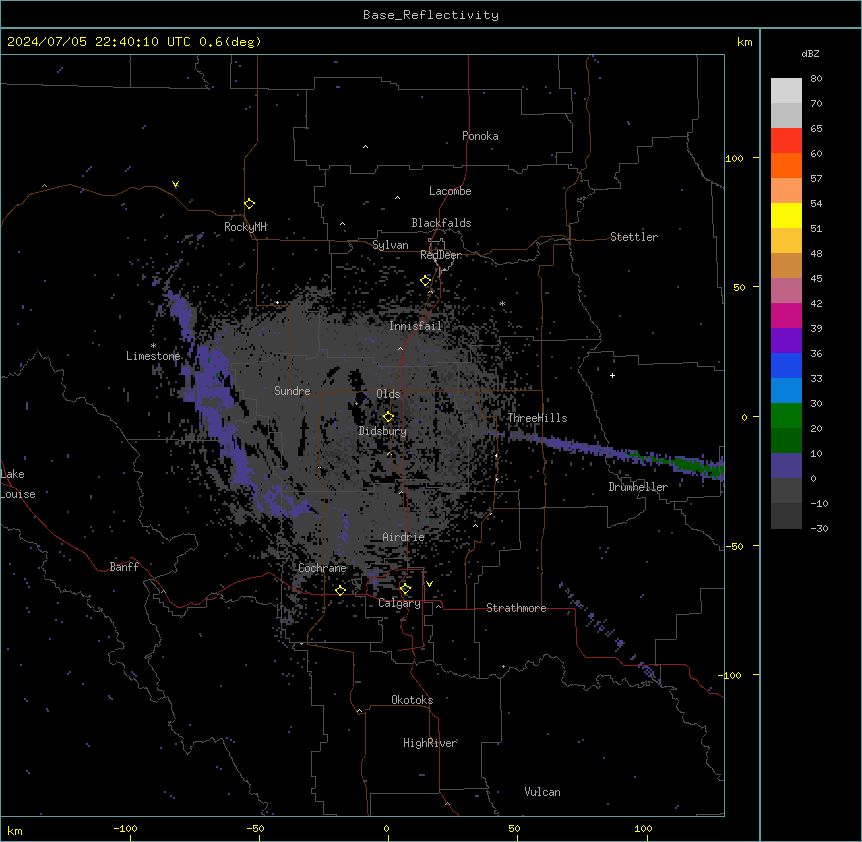The image size is (862, 842).
Task: Select the light gray 80 dBZ swatch
Action: 786,90
